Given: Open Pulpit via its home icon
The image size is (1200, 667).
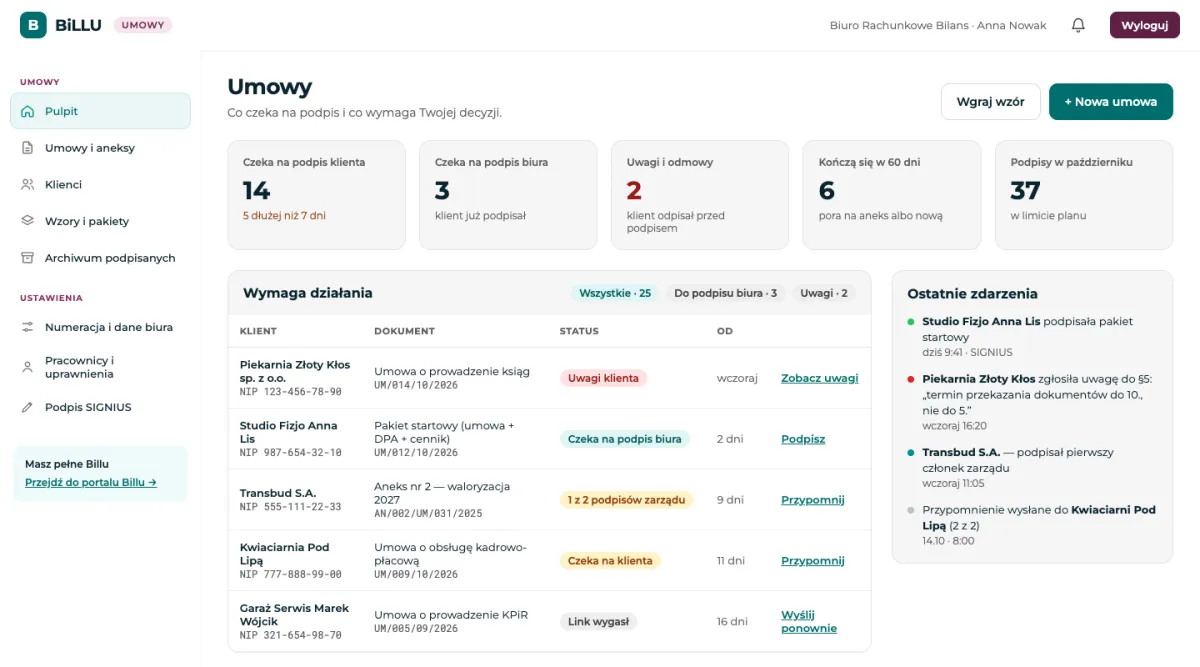Looking at the screenshot, I should [x=27, y=111].
